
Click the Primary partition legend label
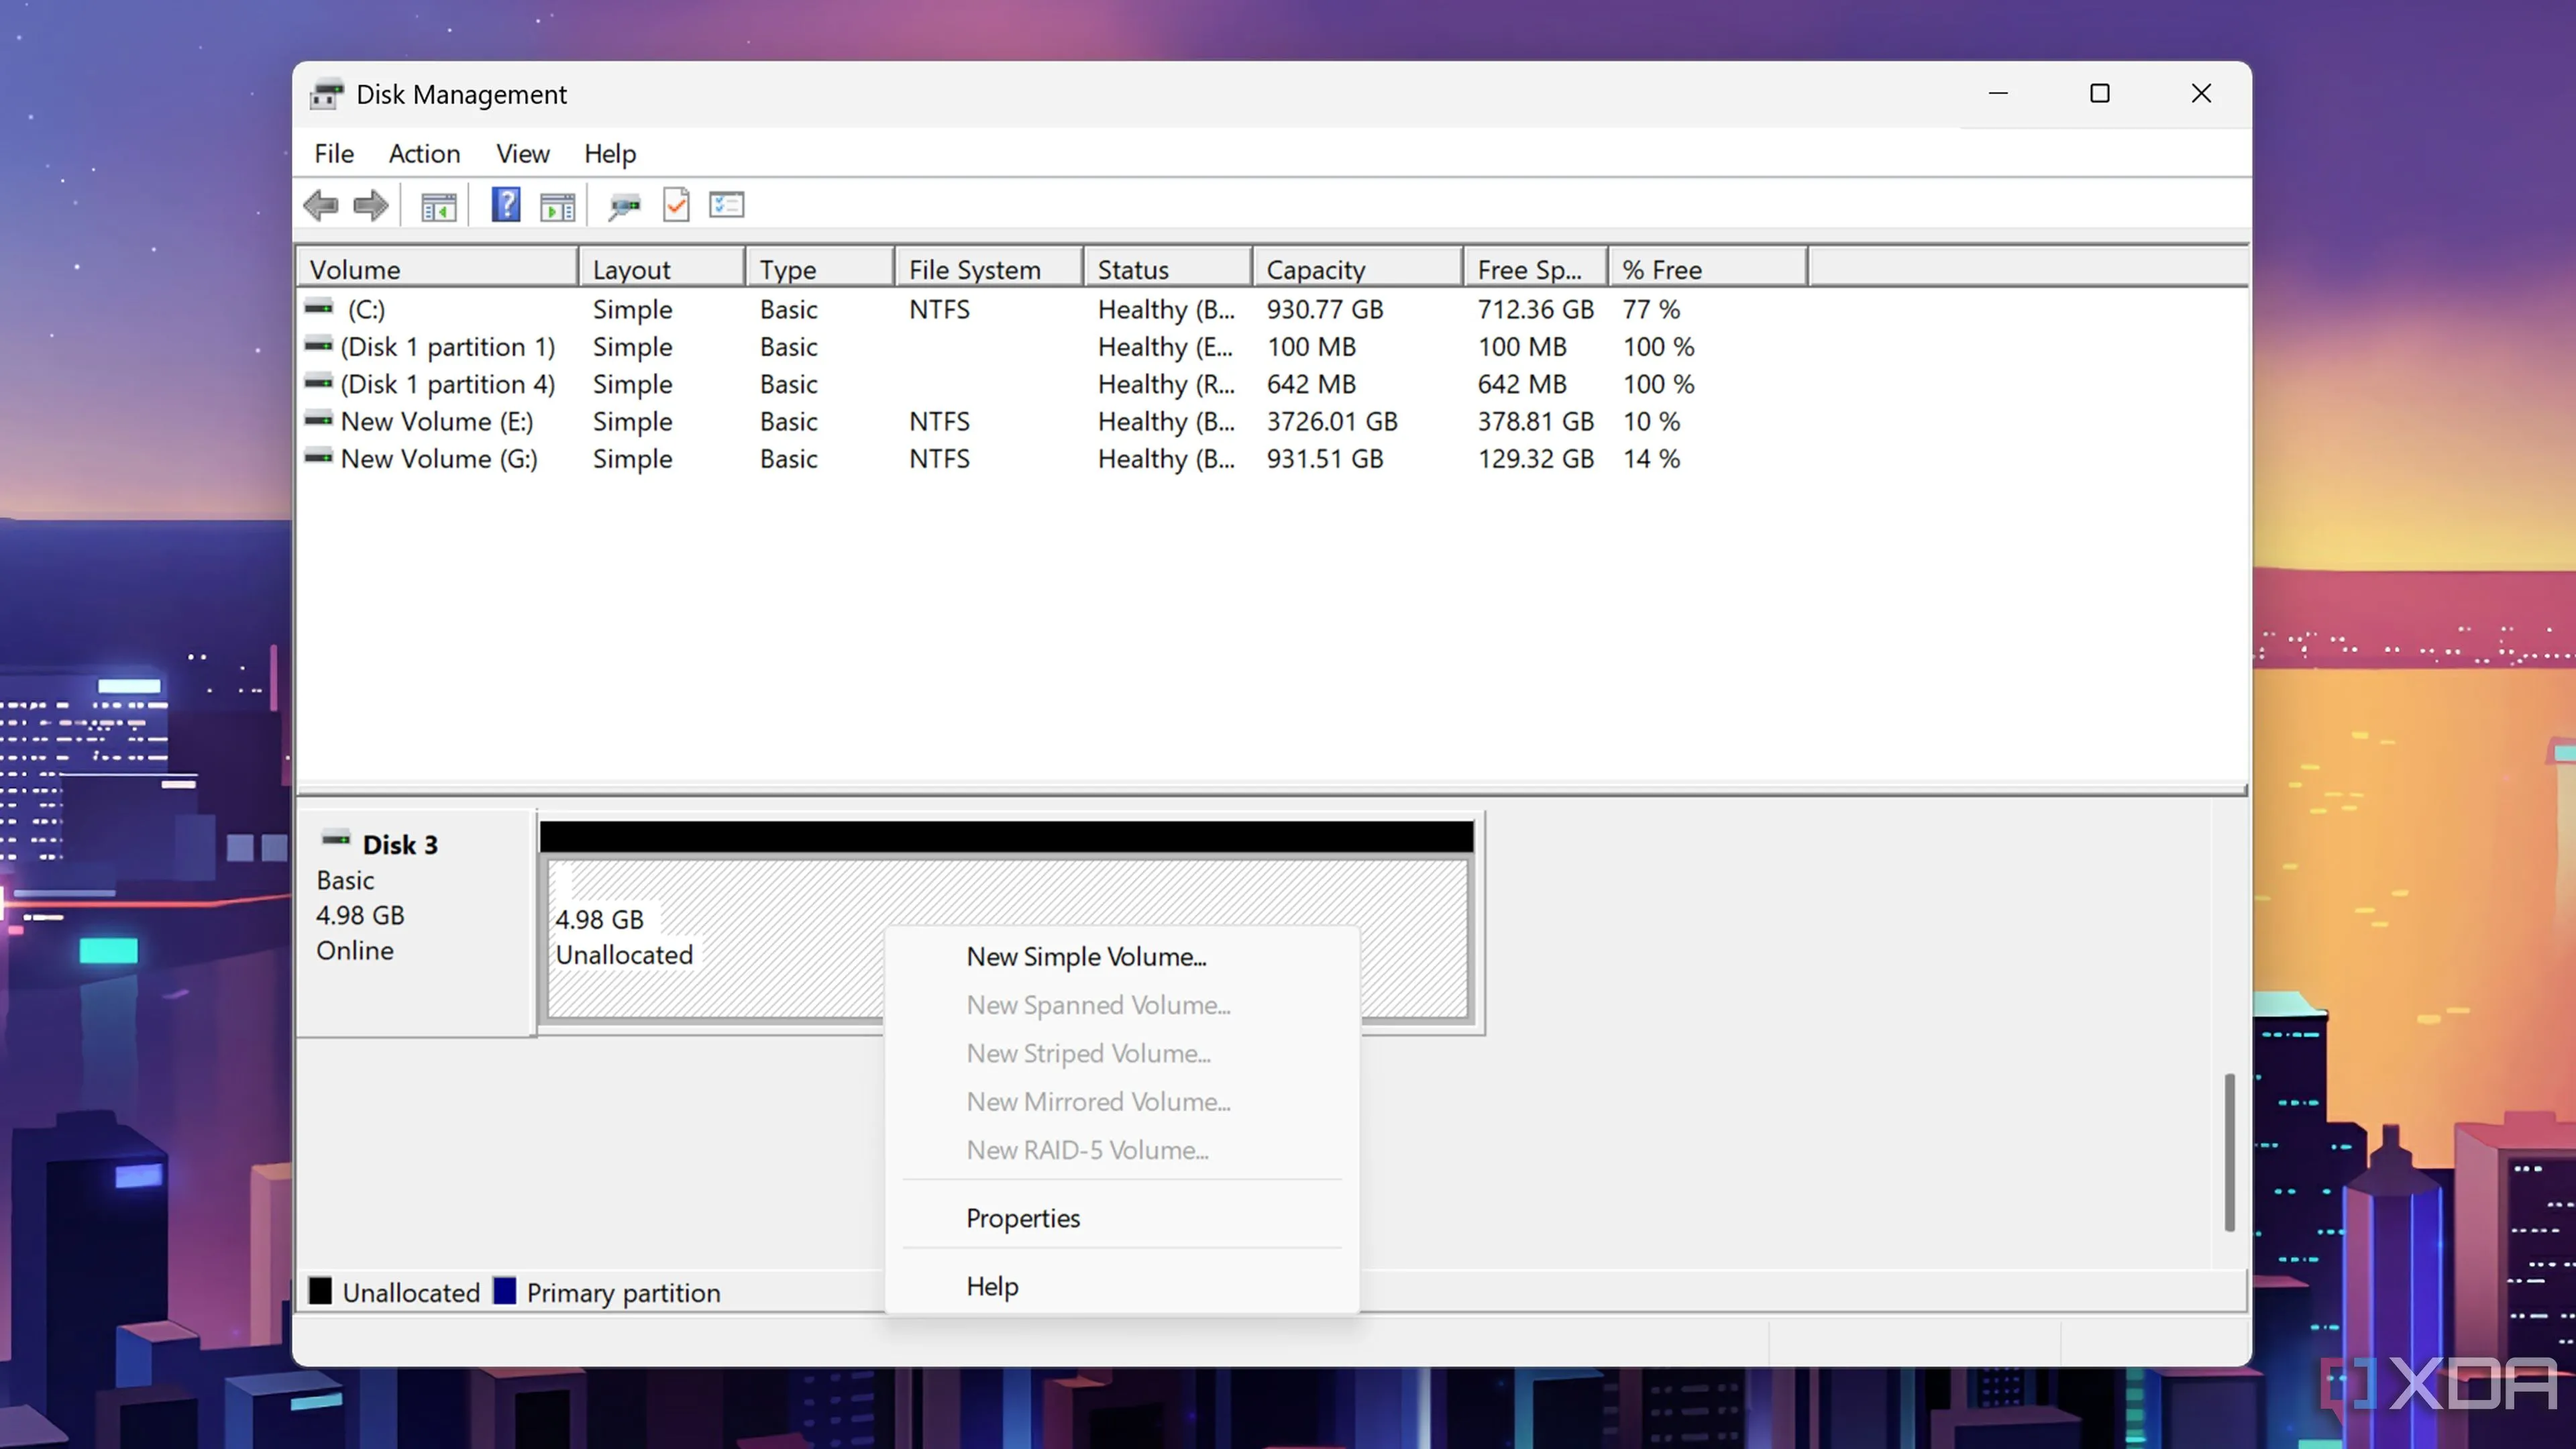pyautogui.click(x=623, y=1292)
